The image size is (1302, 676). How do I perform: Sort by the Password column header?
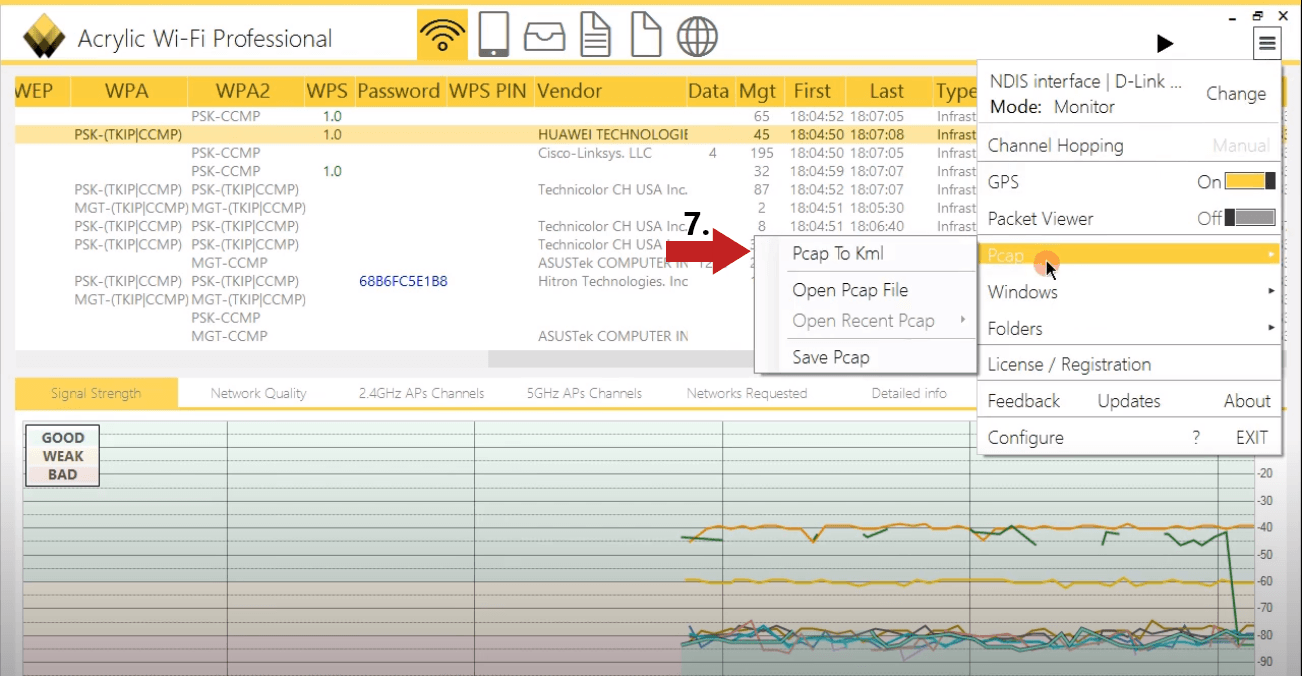pyautogui.click(x=398, y=91)
